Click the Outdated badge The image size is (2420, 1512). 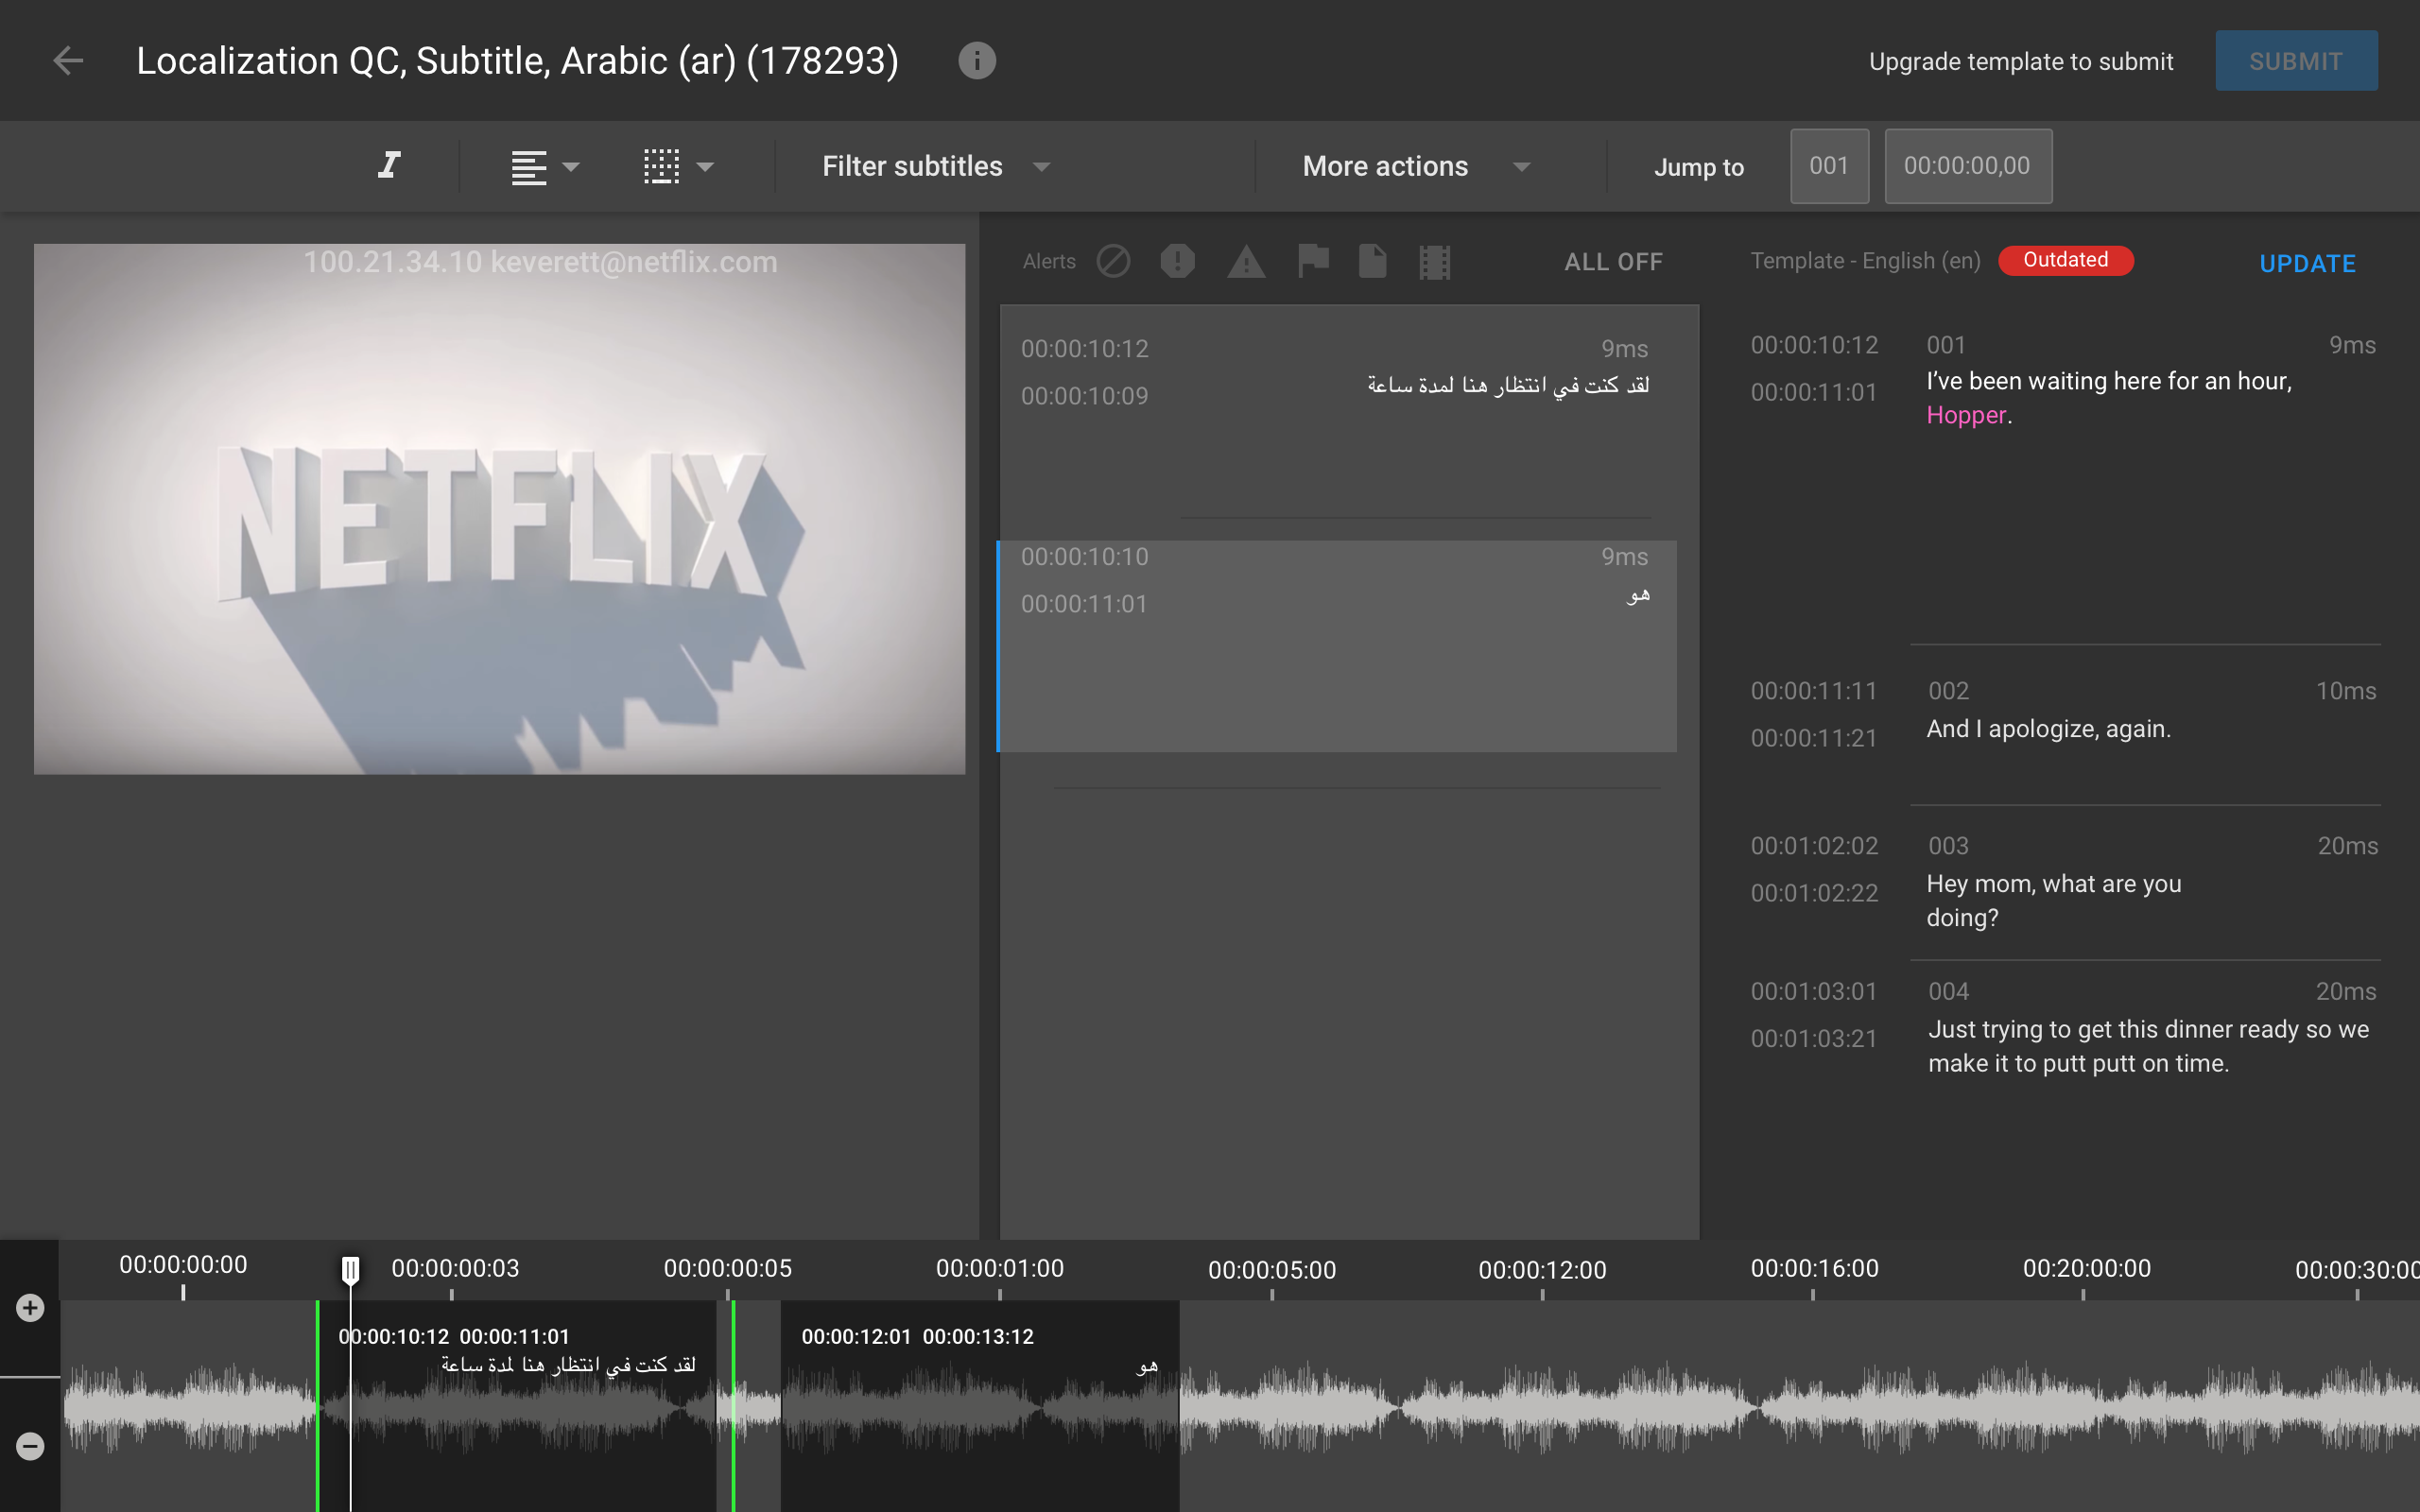click(2065, 260)
